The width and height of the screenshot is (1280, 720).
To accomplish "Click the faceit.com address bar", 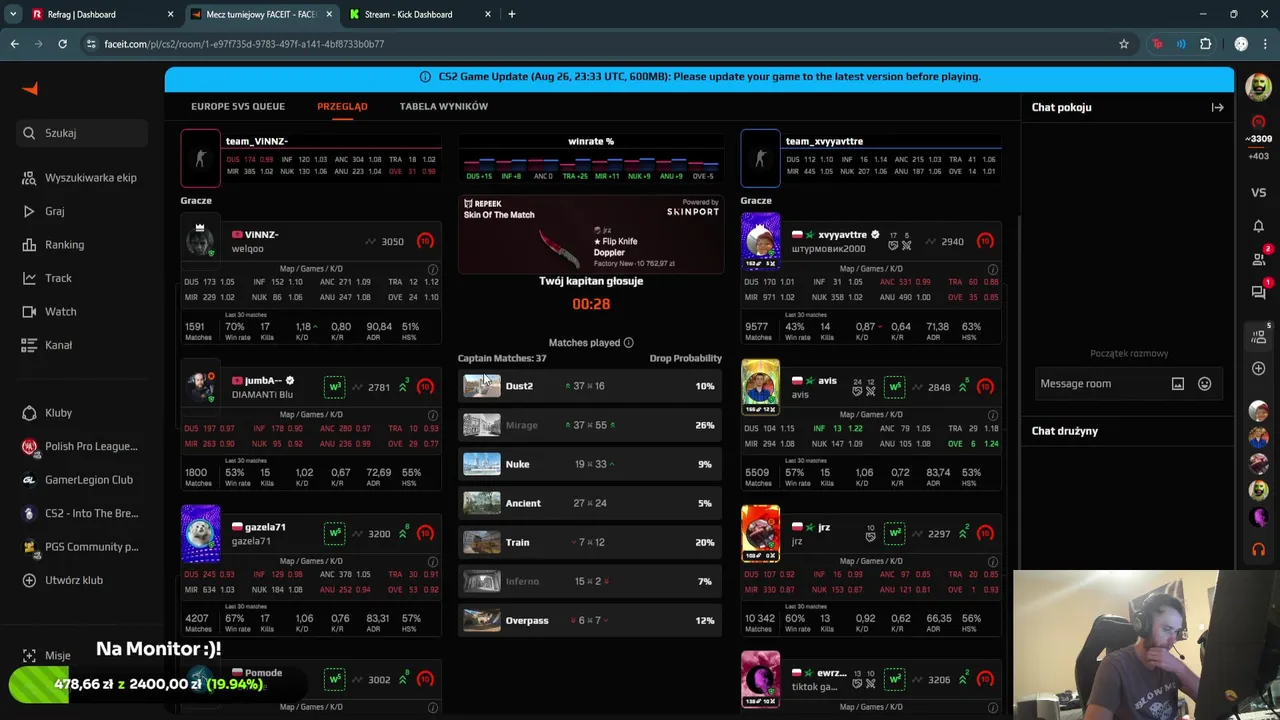I will pos(600,44).
